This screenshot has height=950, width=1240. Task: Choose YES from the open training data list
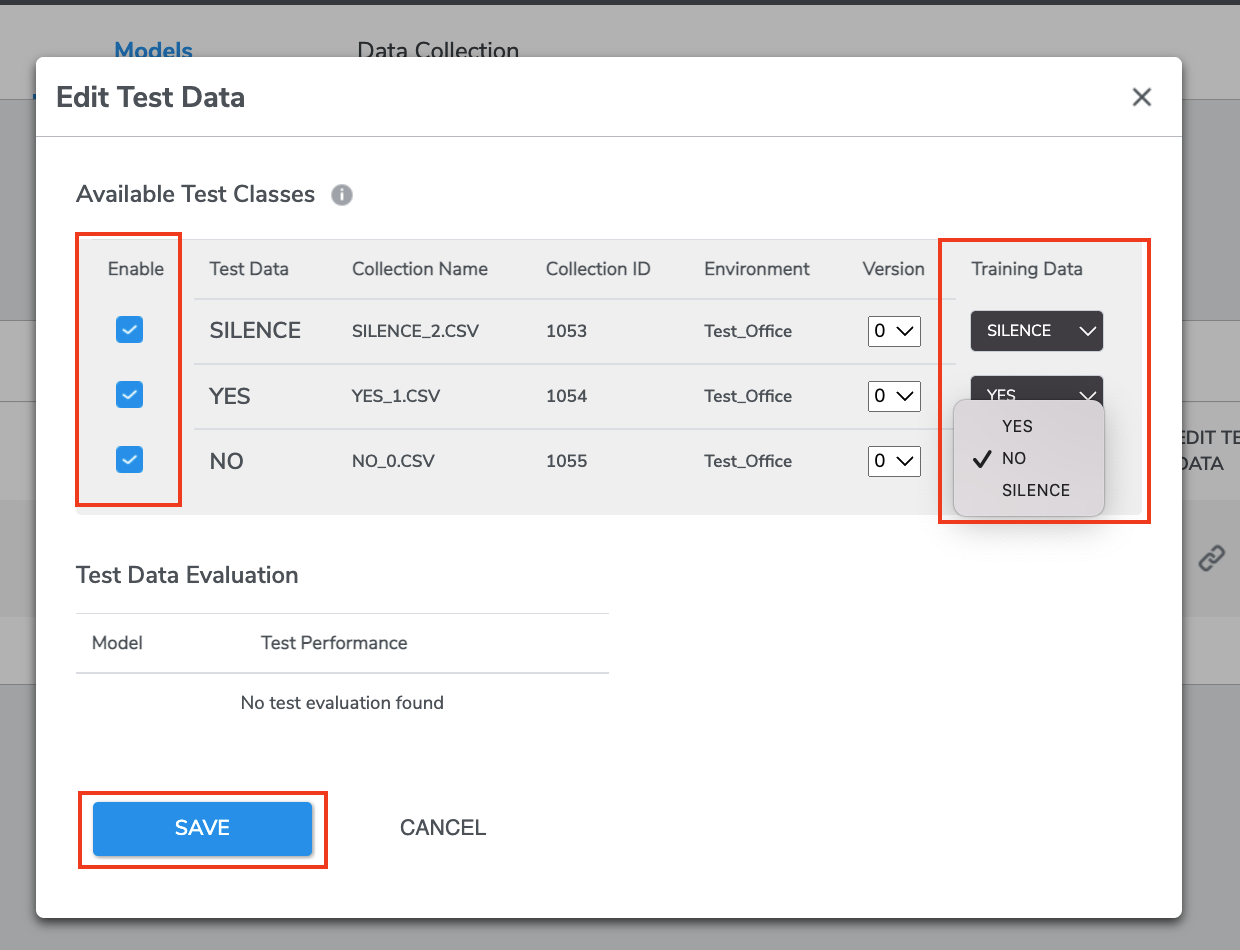[x=1017, y=426]
